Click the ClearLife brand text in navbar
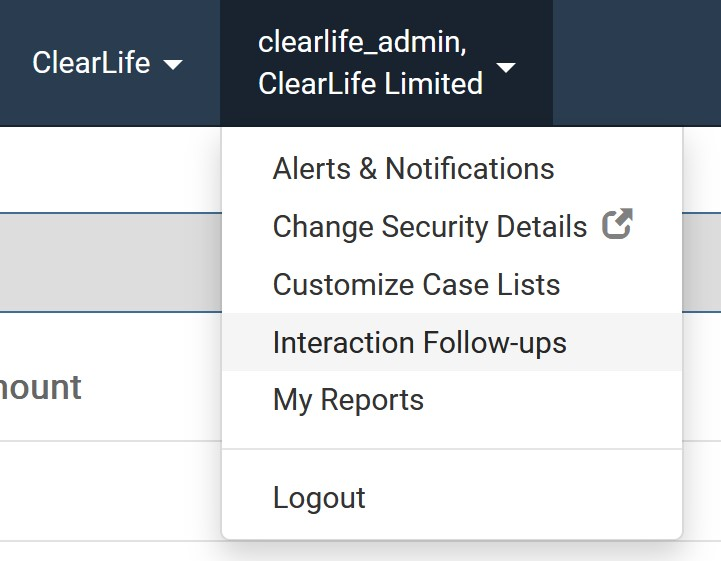 point(91,63)
